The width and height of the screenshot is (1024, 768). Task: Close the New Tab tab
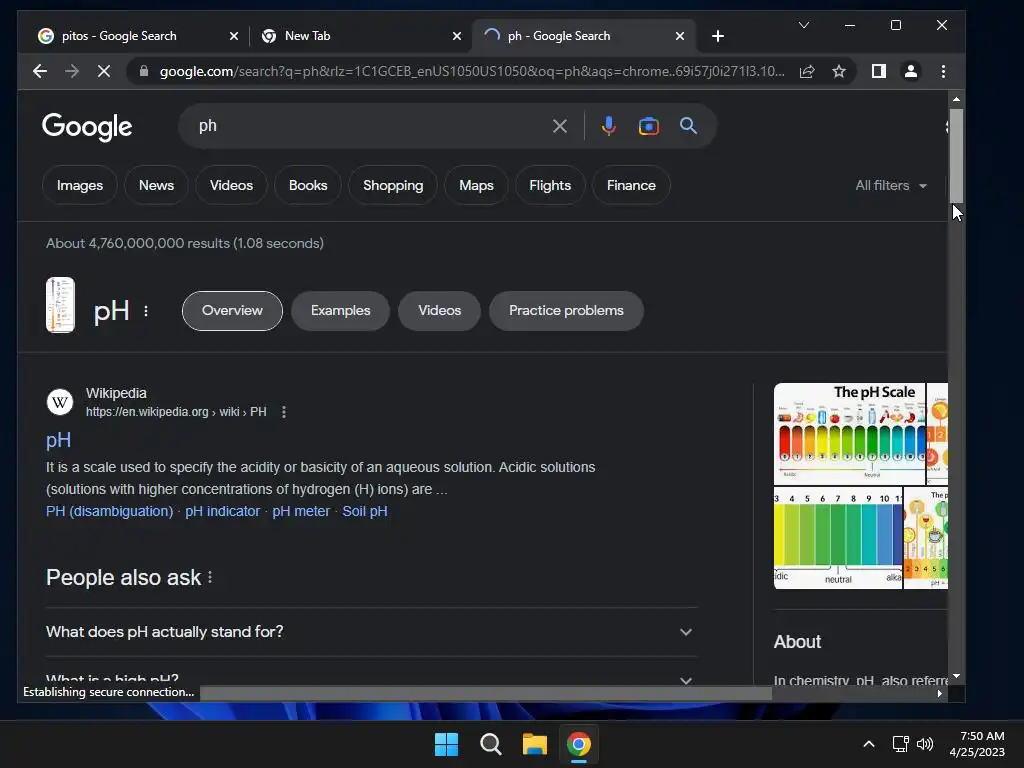[x=457, y=37]
